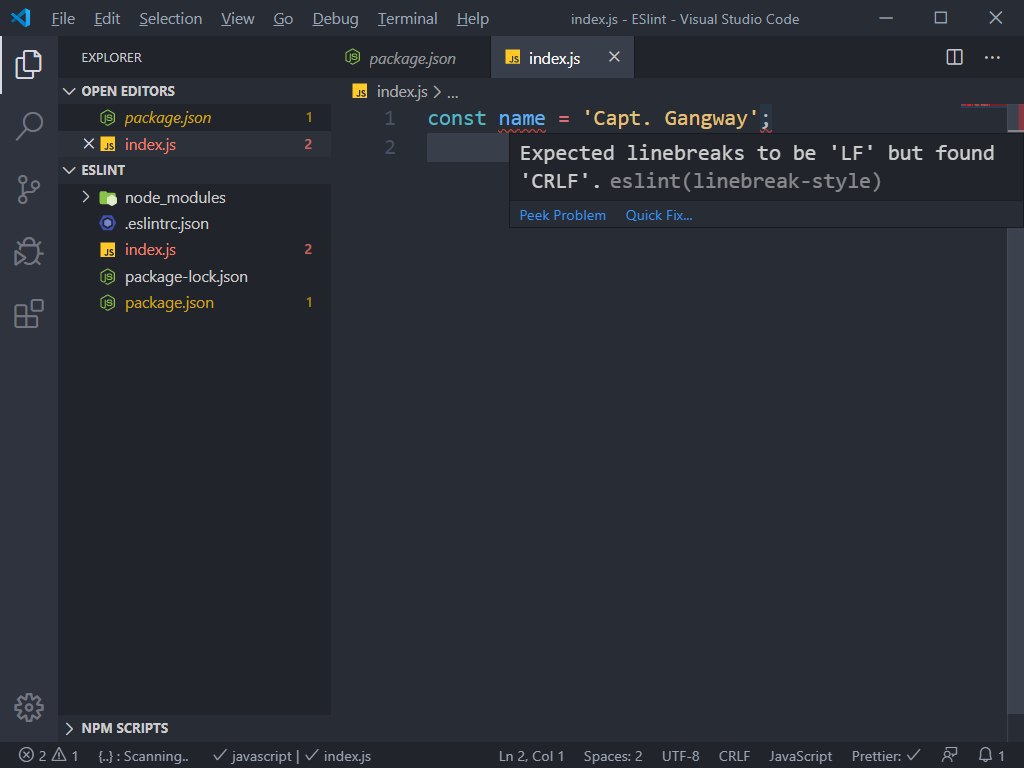Open the File menu
The width and height of the screenshot is (1024, 768).
(x=63, y=19)
